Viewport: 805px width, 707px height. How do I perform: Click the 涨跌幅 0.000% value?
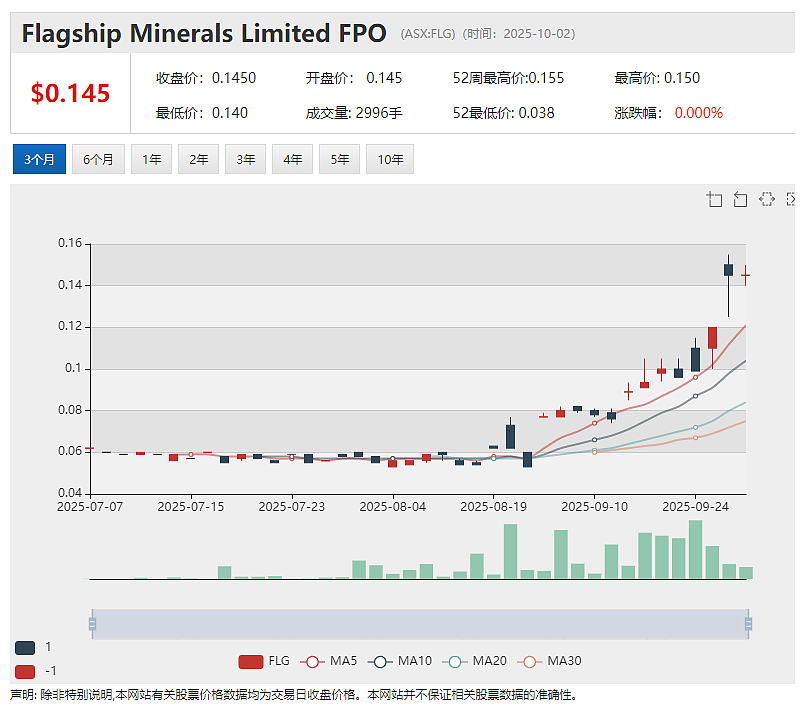coord(699,113)
